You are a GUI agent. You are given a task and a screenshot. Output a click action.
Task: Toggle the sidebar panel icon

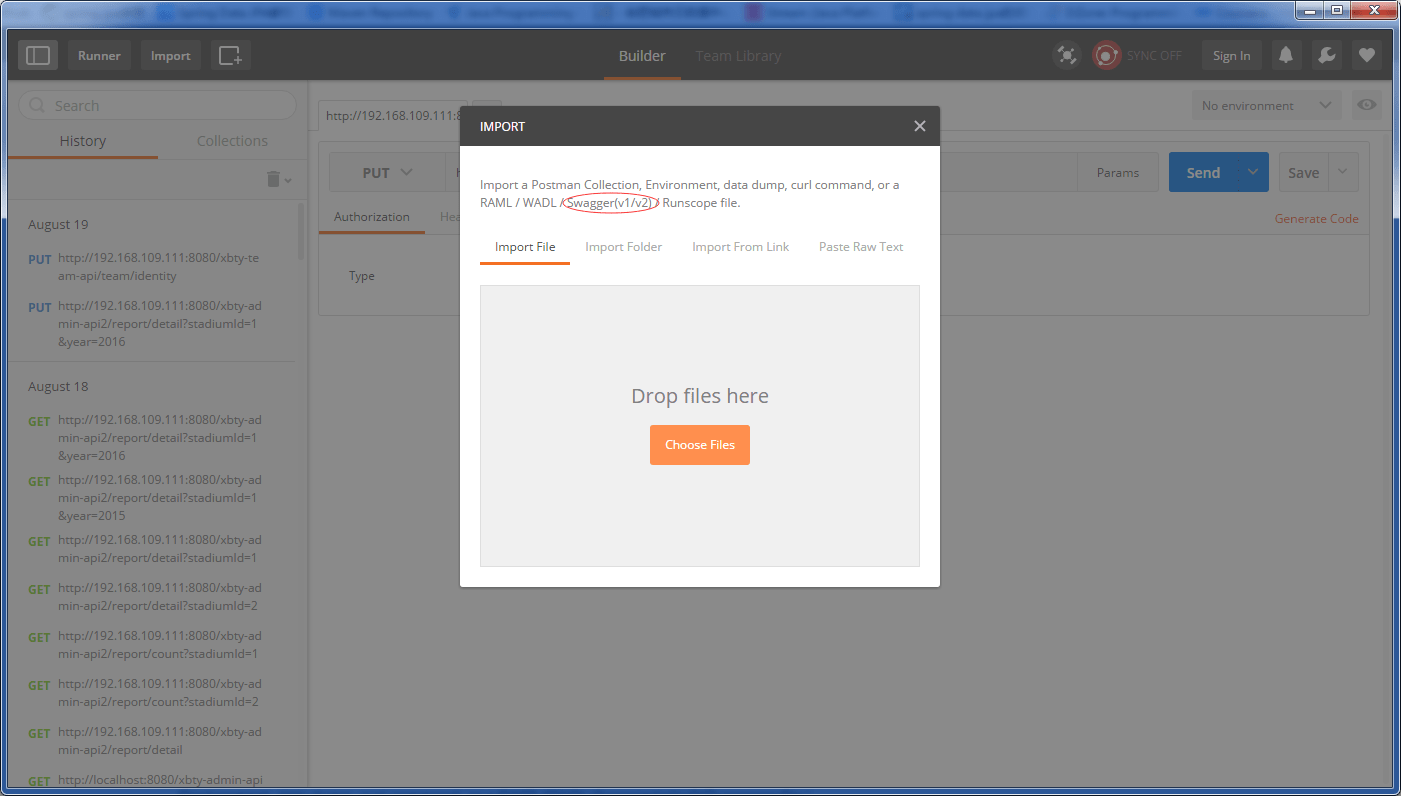(x=37, y=55)
